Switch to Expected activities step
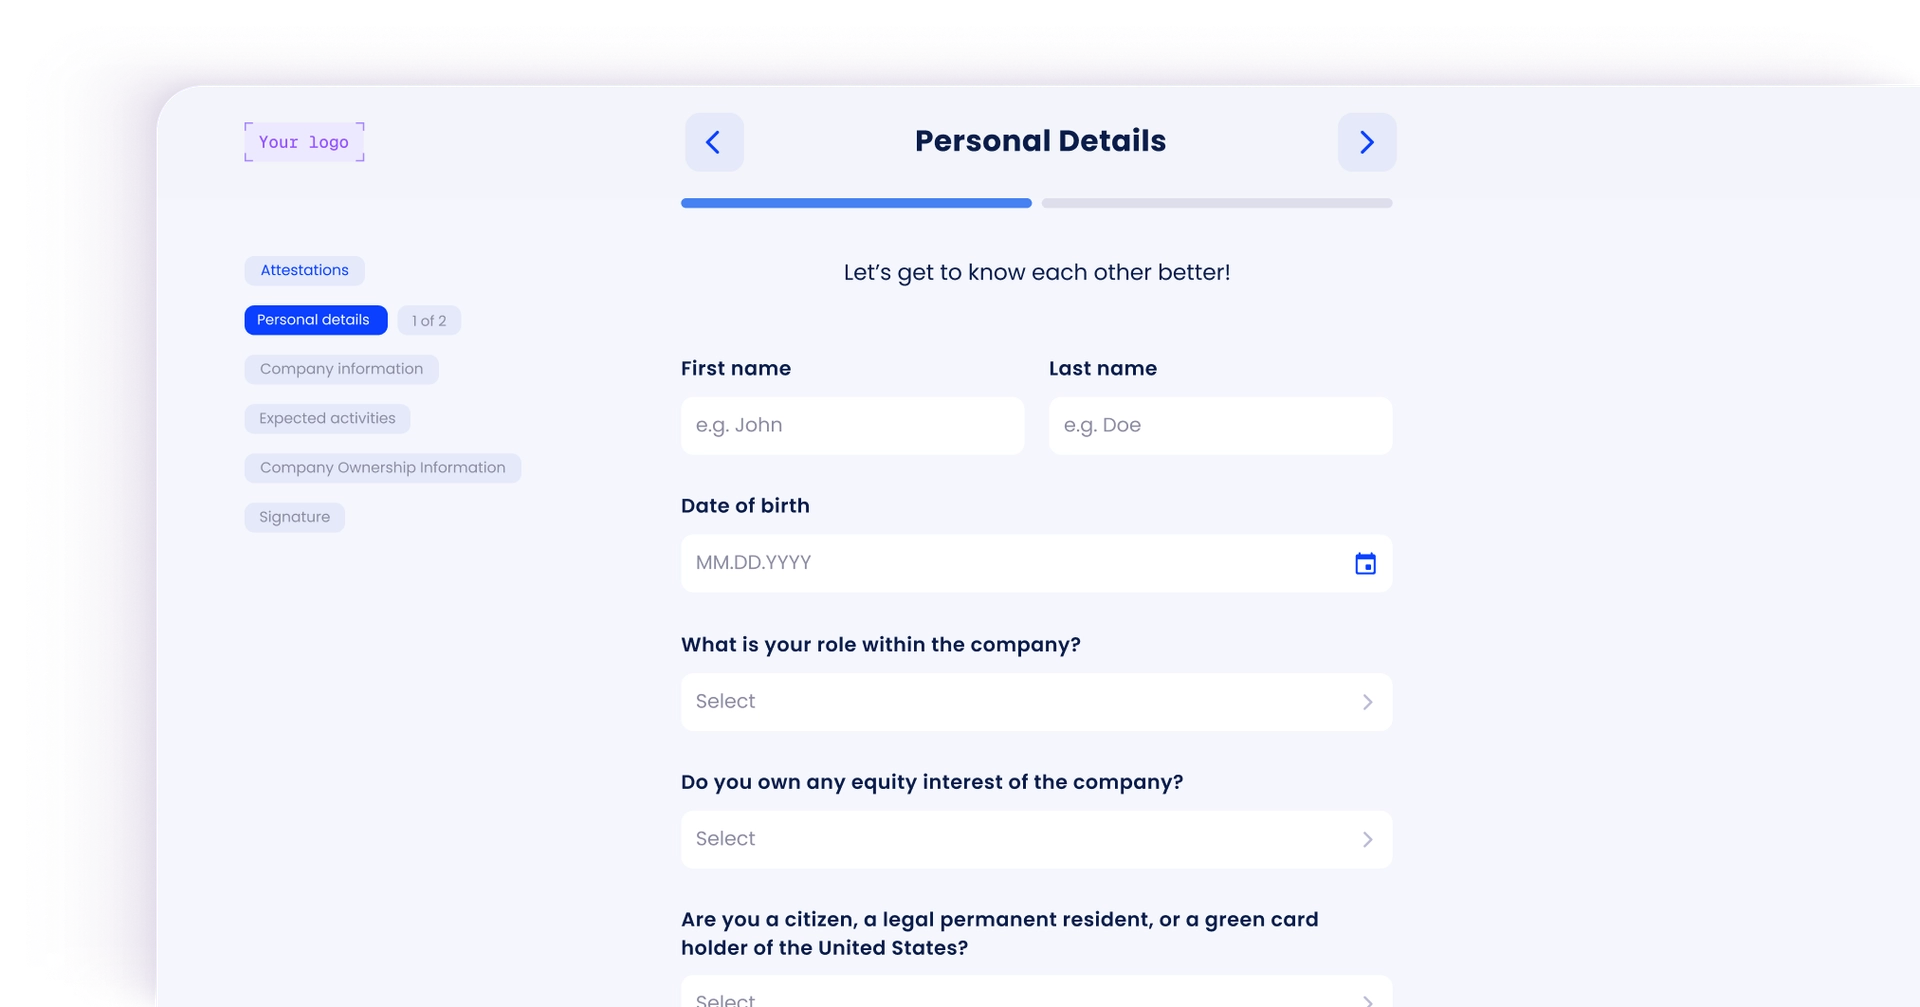Viewport: 1920px width, 1007px height. click(x=327, y=418)
